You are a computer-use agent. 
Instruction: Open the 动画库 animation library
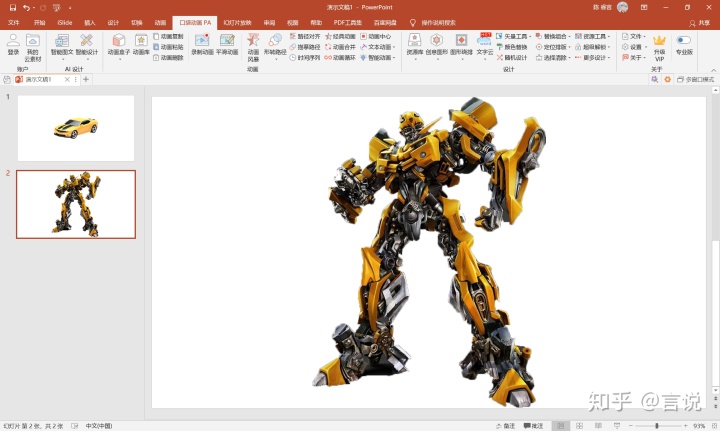(x=141, y=45)
